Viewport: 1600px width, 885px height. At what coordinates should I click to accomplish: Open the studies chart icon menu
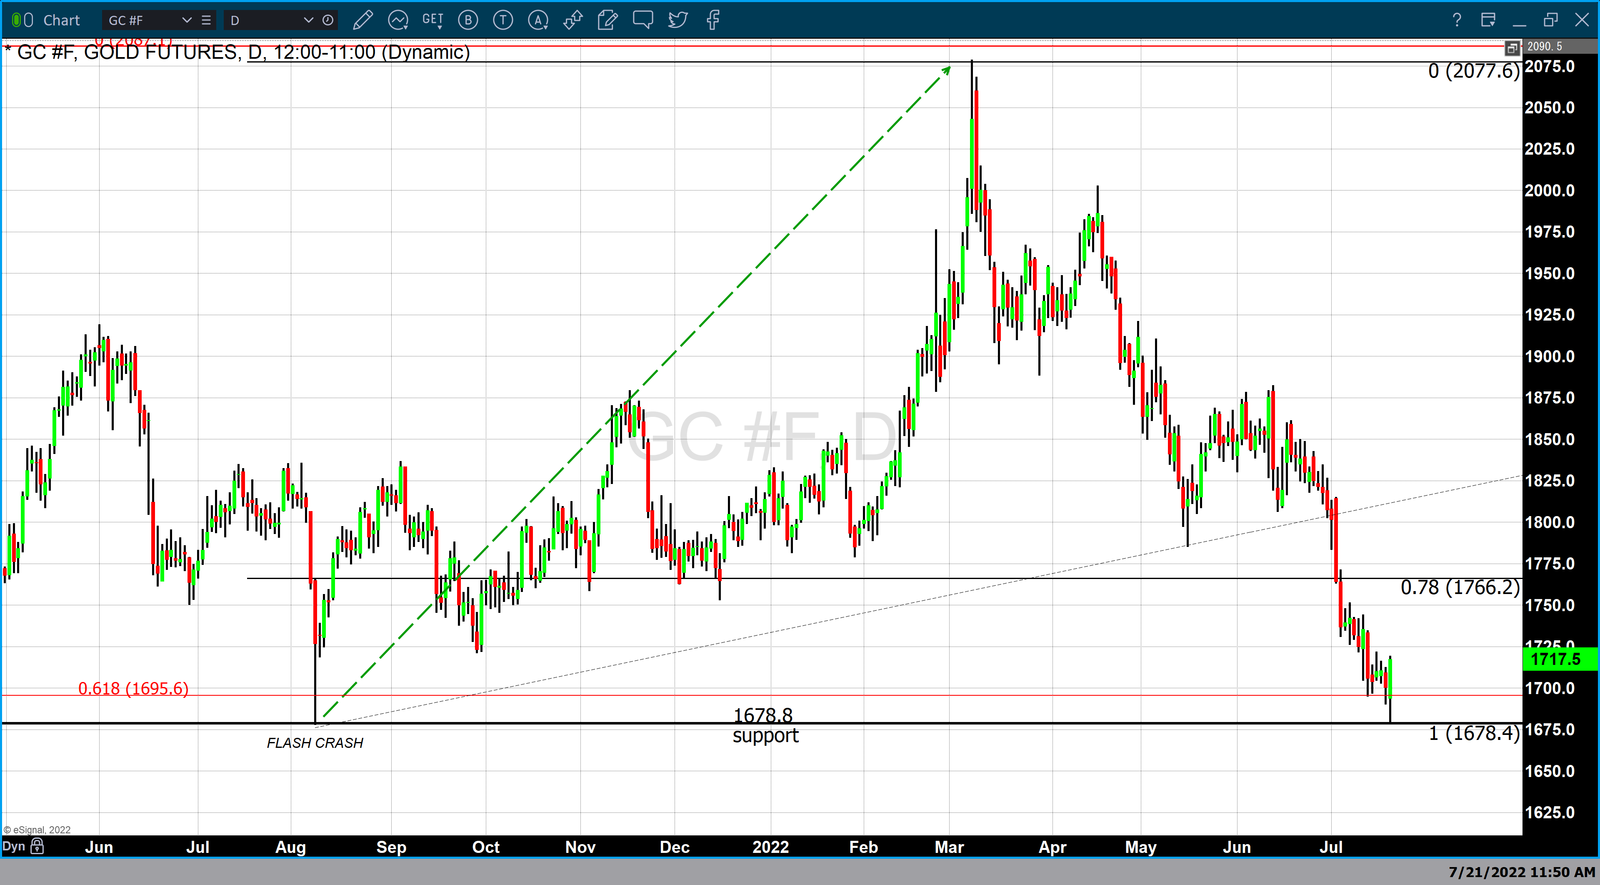[x=398, y=20]
